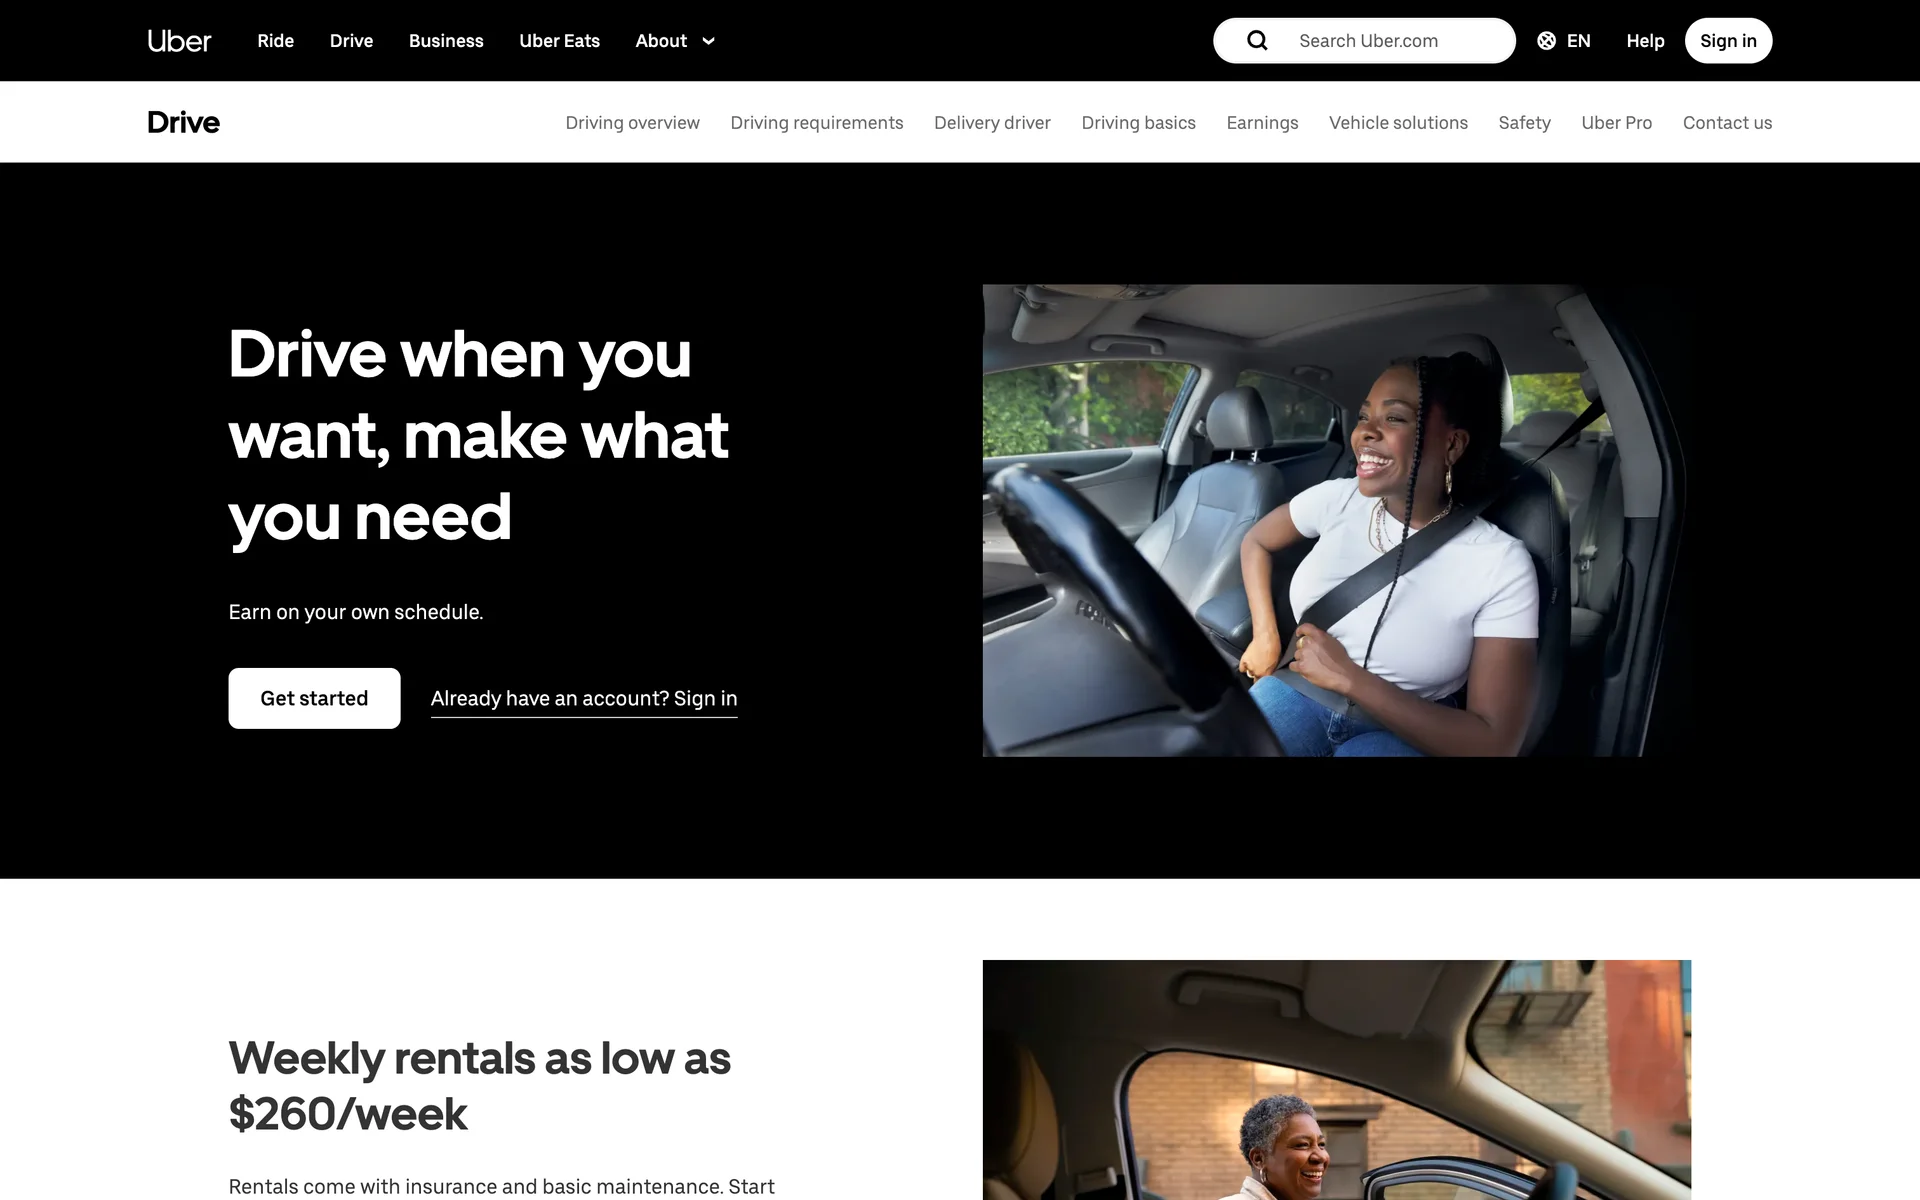Open the Vehicle solutions tab
The width and height of the screenshot is (1920, 1200).
[x=1398, y=123]
